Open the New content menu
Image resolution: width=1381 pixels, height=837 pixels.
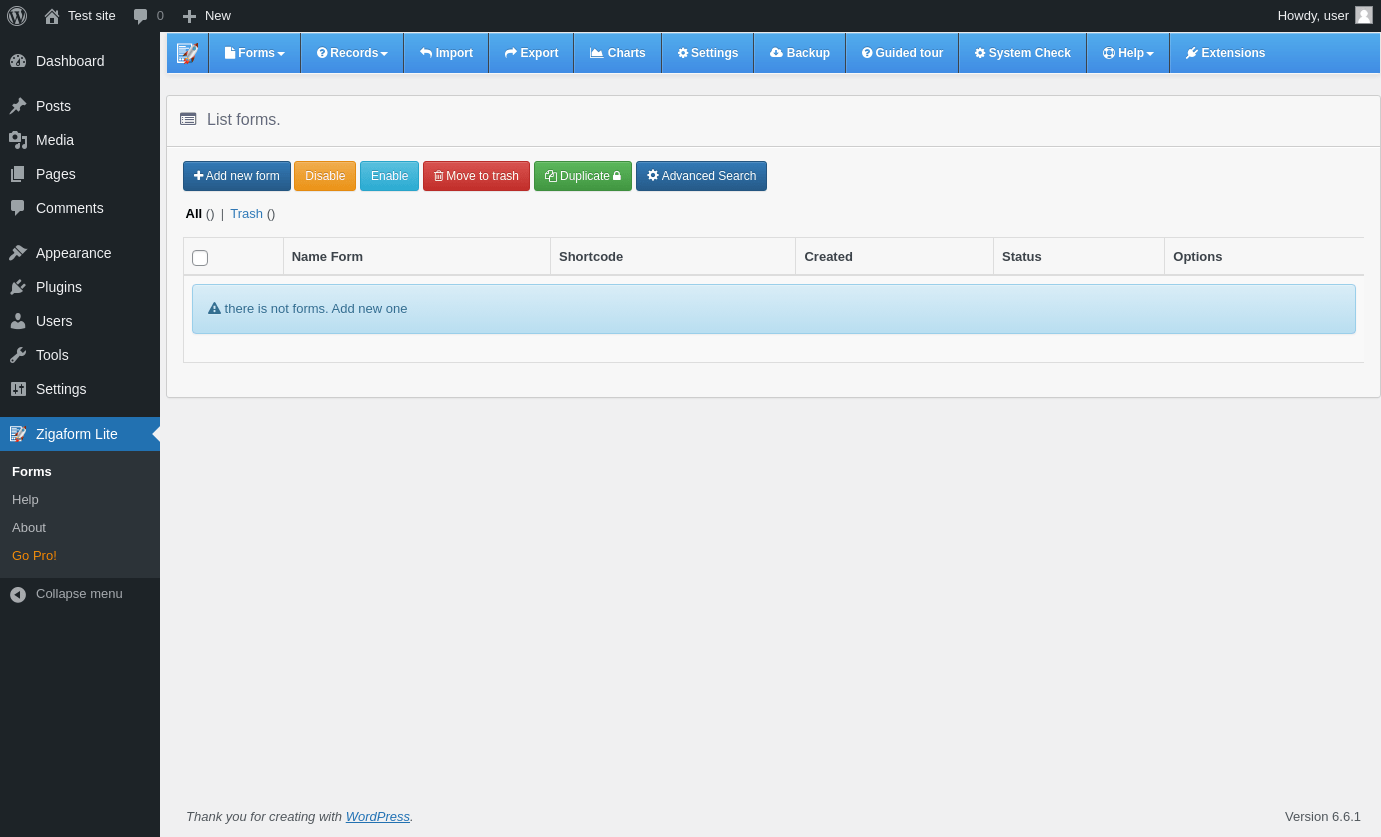(206, 16)
